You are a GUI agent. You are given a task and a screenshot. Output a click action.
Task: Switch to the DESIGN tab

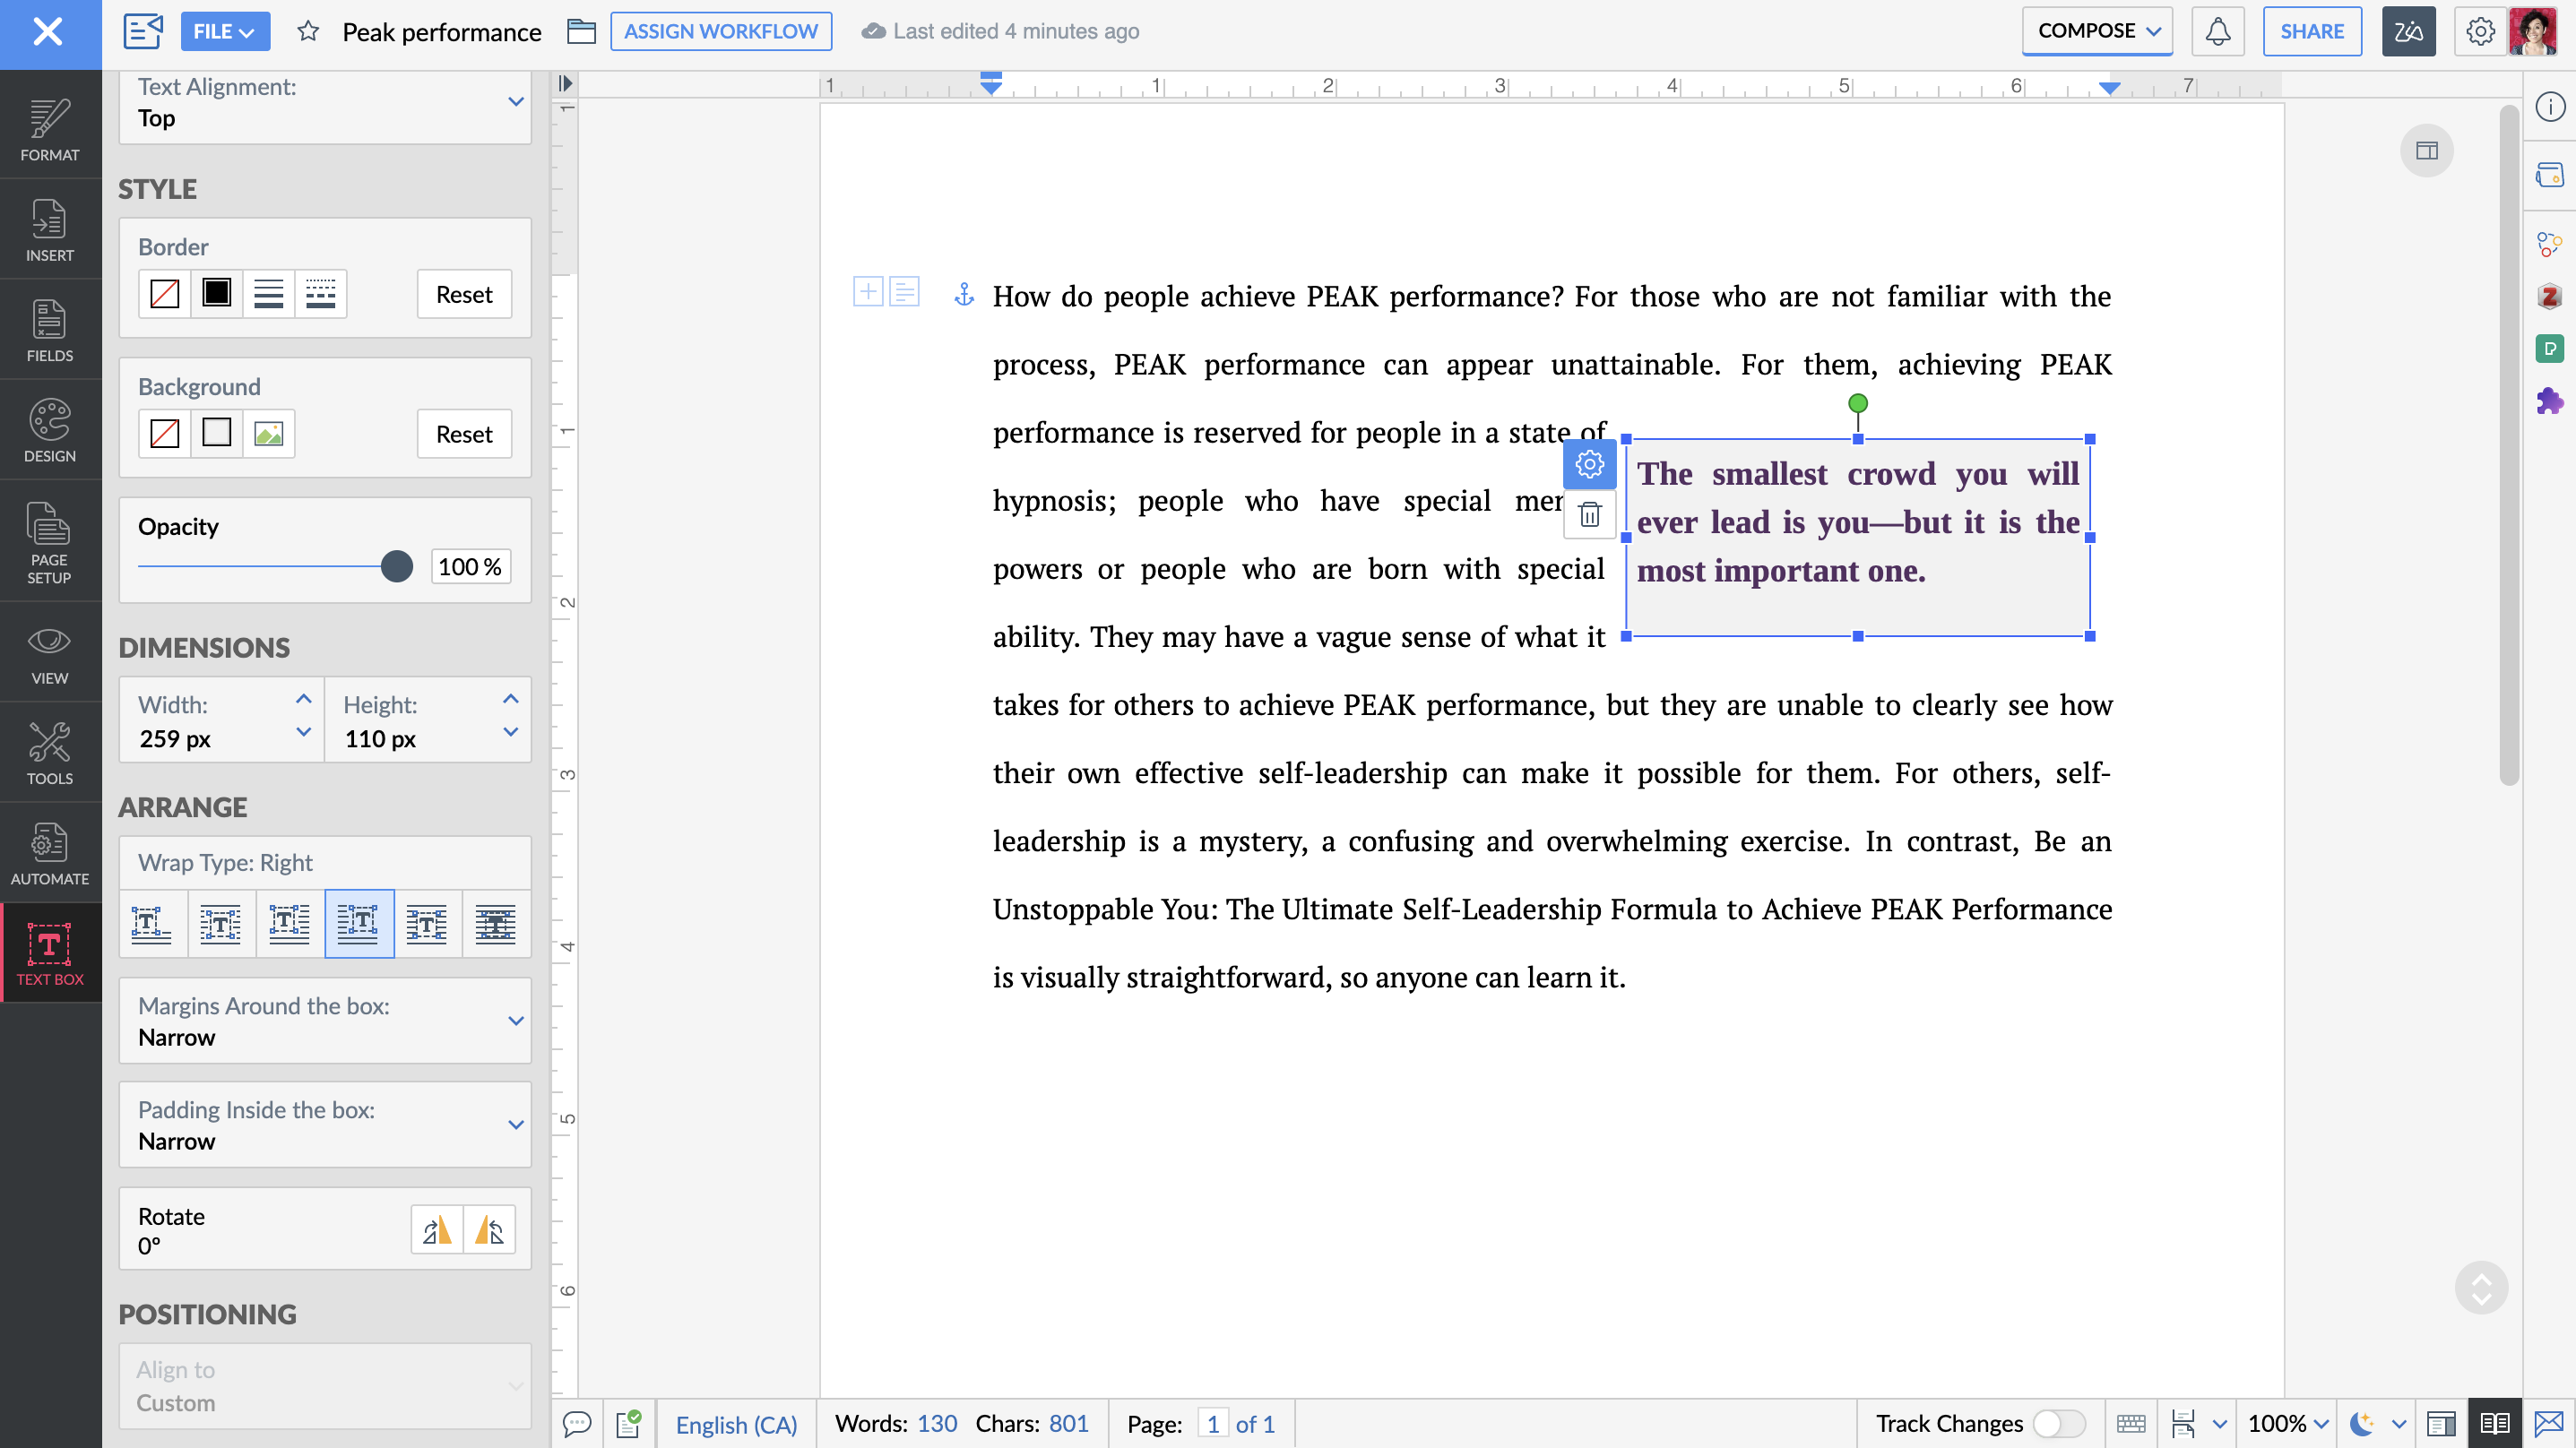50,430
